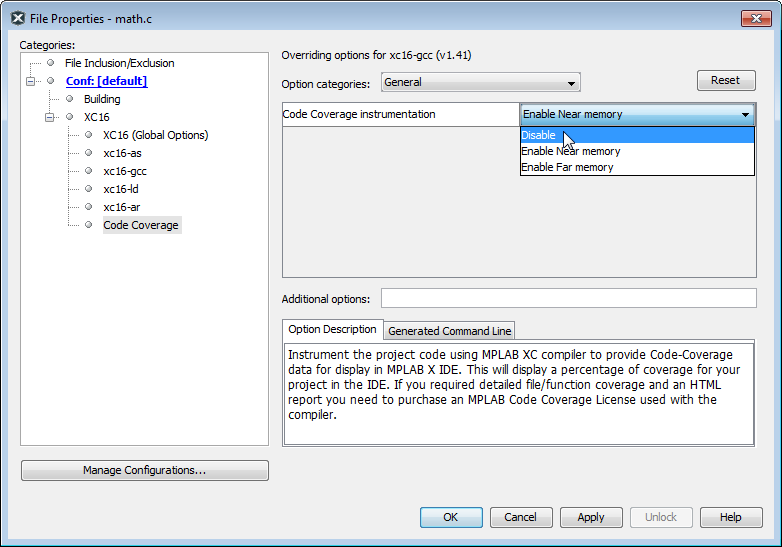Click the Reset button
The height and width of the screenshot is (547, 782).
[x=726, y=80]
